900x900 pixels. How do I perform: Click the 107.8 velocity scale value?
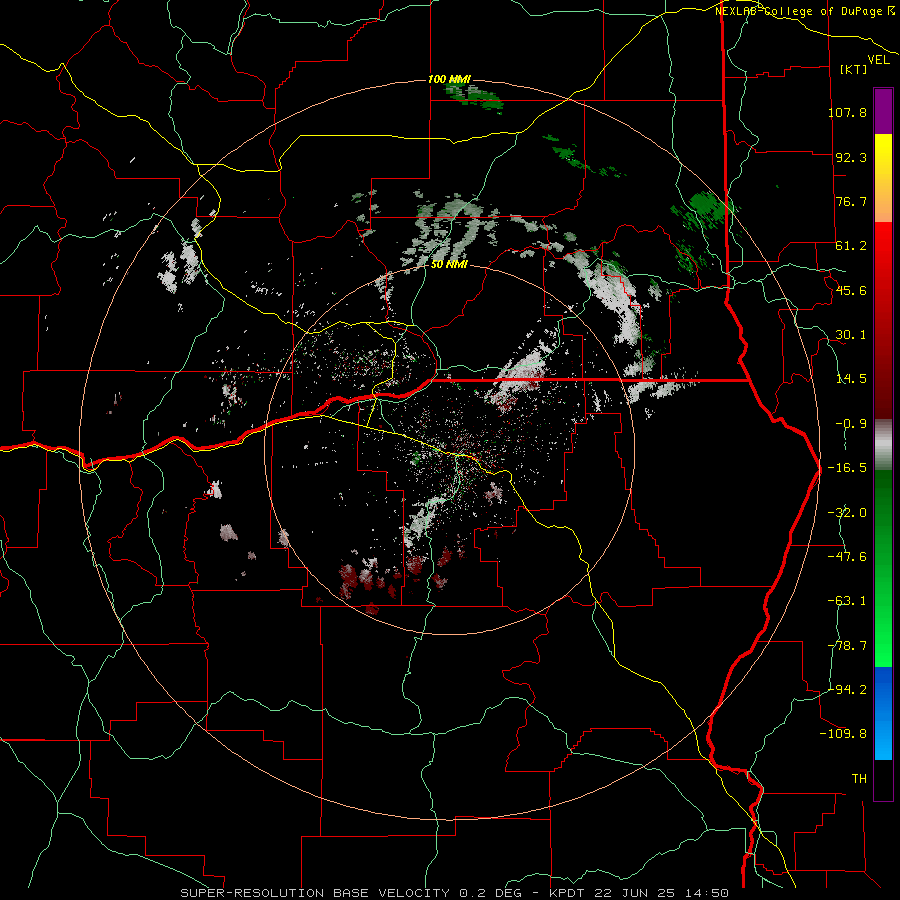pyautogui.click(x=847, y=112)
